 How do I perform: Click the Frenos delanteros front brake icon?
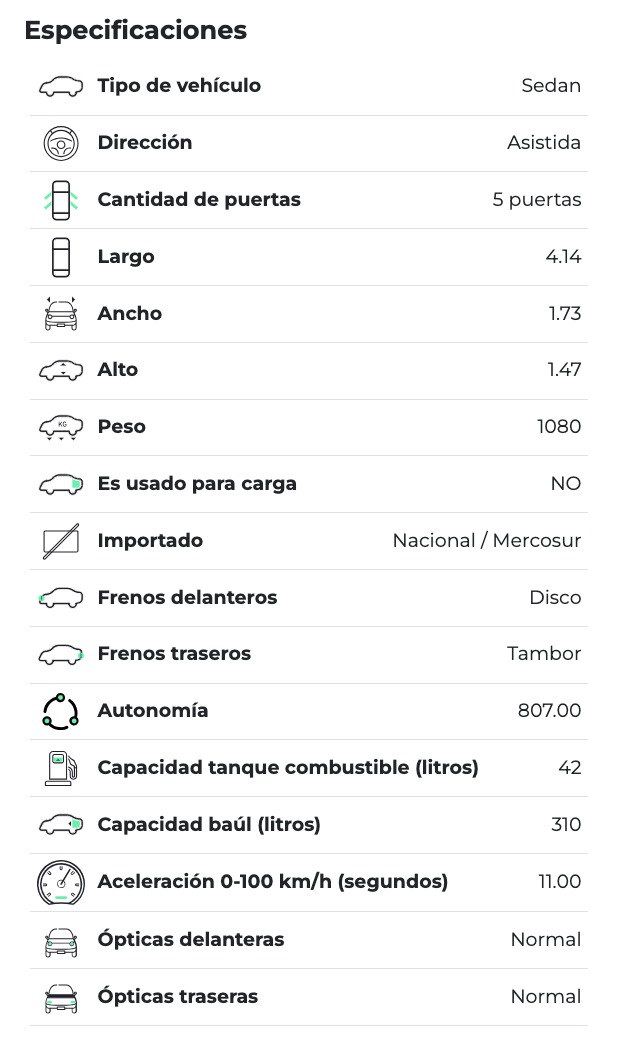tap(61, 598)
